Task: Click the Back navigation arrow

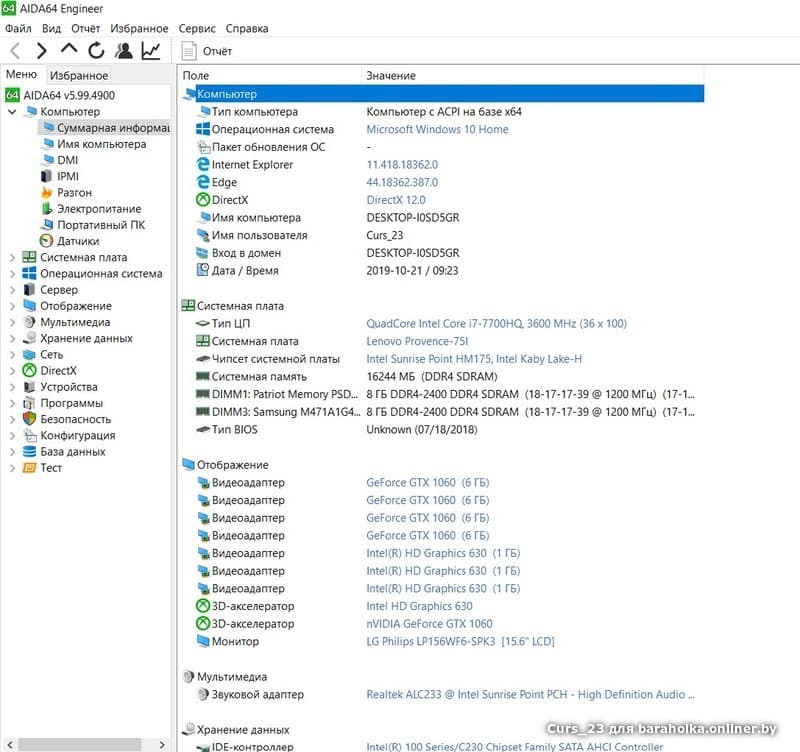Action: point(15,51)
